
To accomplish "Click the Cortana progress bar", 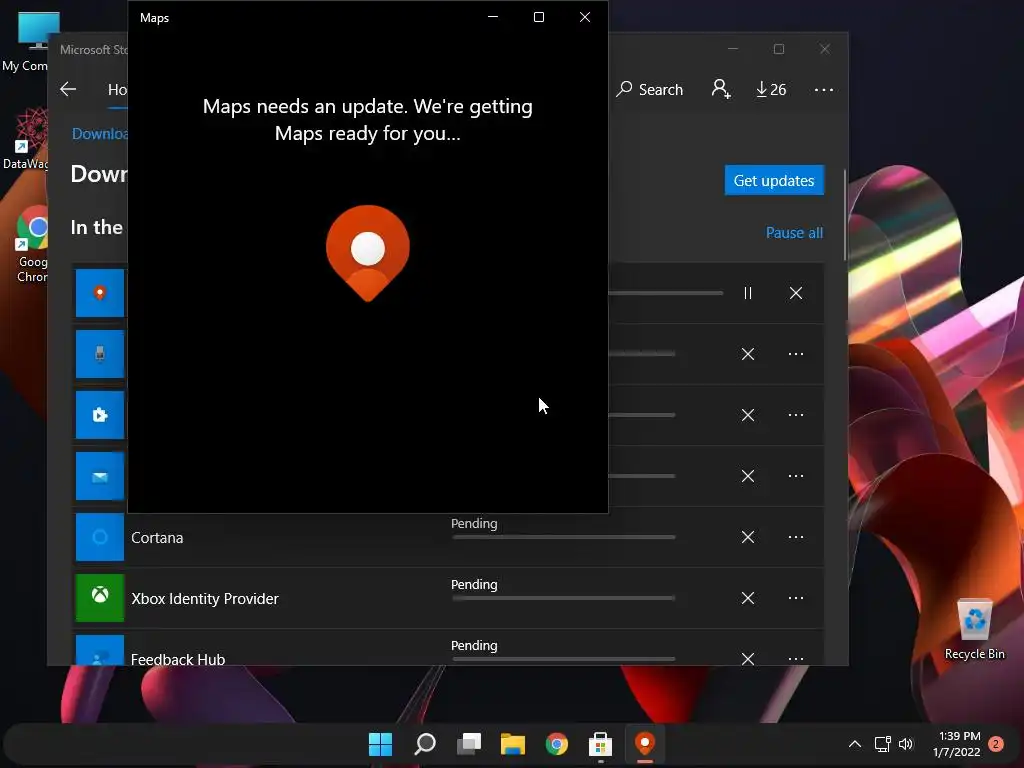I will [564, 537].
